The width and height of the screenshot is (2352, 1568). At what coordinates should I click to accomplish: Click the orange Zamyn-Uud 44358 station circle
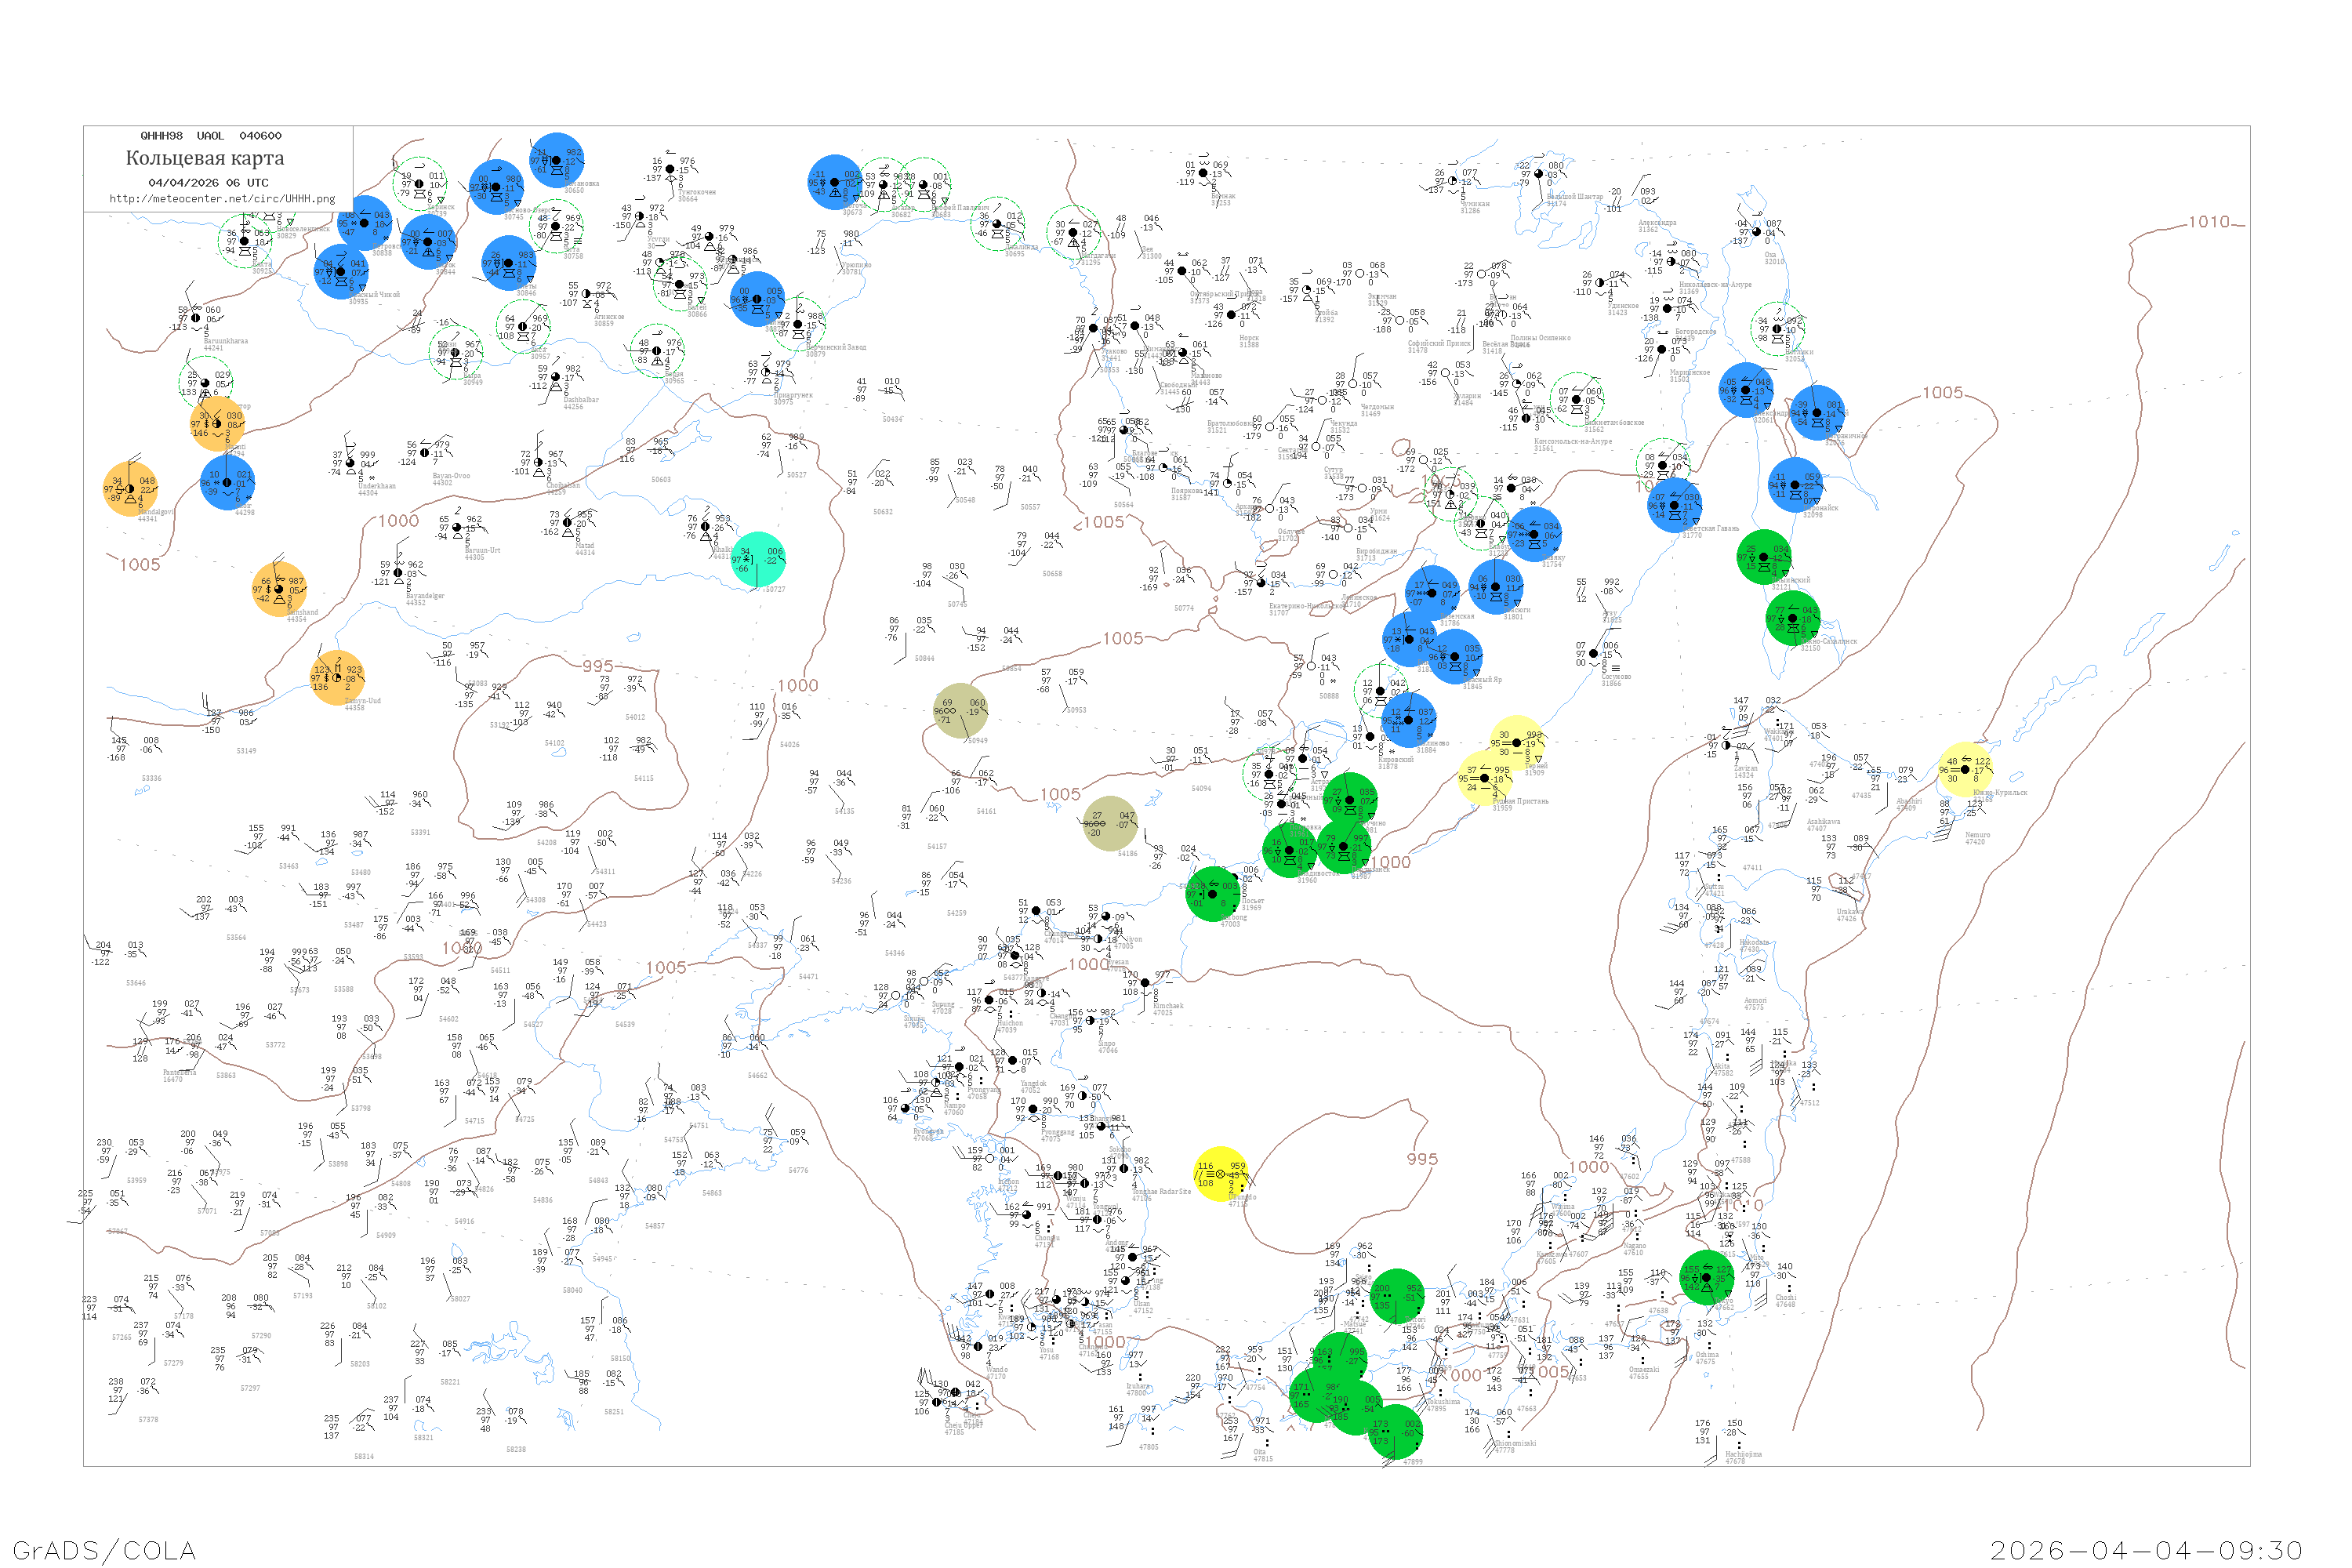coord(337,678)
